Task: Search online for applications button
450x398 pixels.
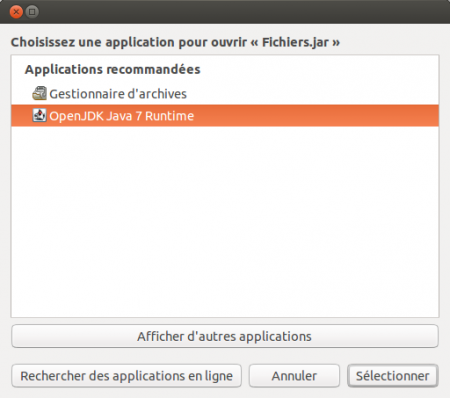Action: (126, 376)
